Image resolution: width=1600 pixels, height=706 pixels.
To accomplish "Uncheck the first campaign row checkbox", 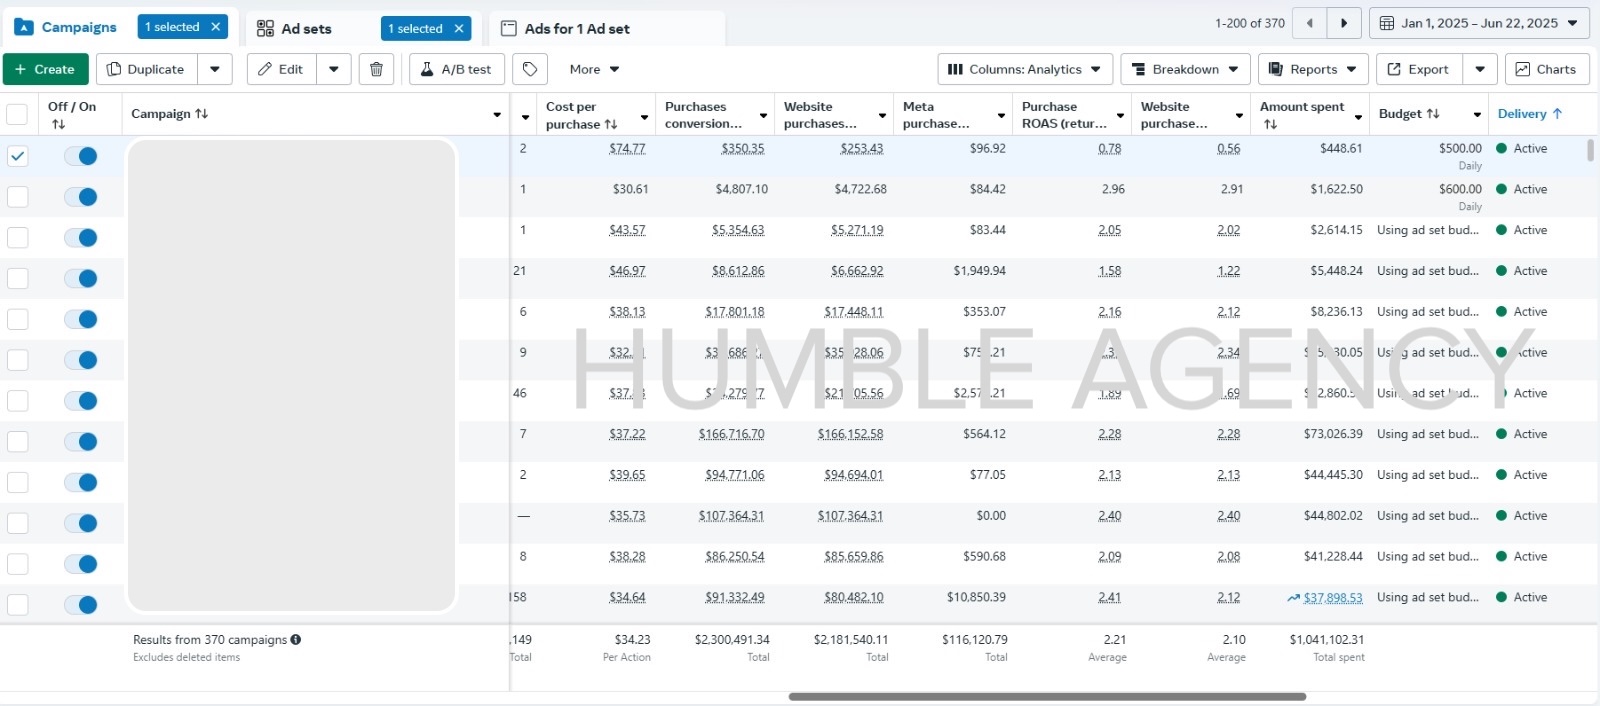I will coord(18,156).
